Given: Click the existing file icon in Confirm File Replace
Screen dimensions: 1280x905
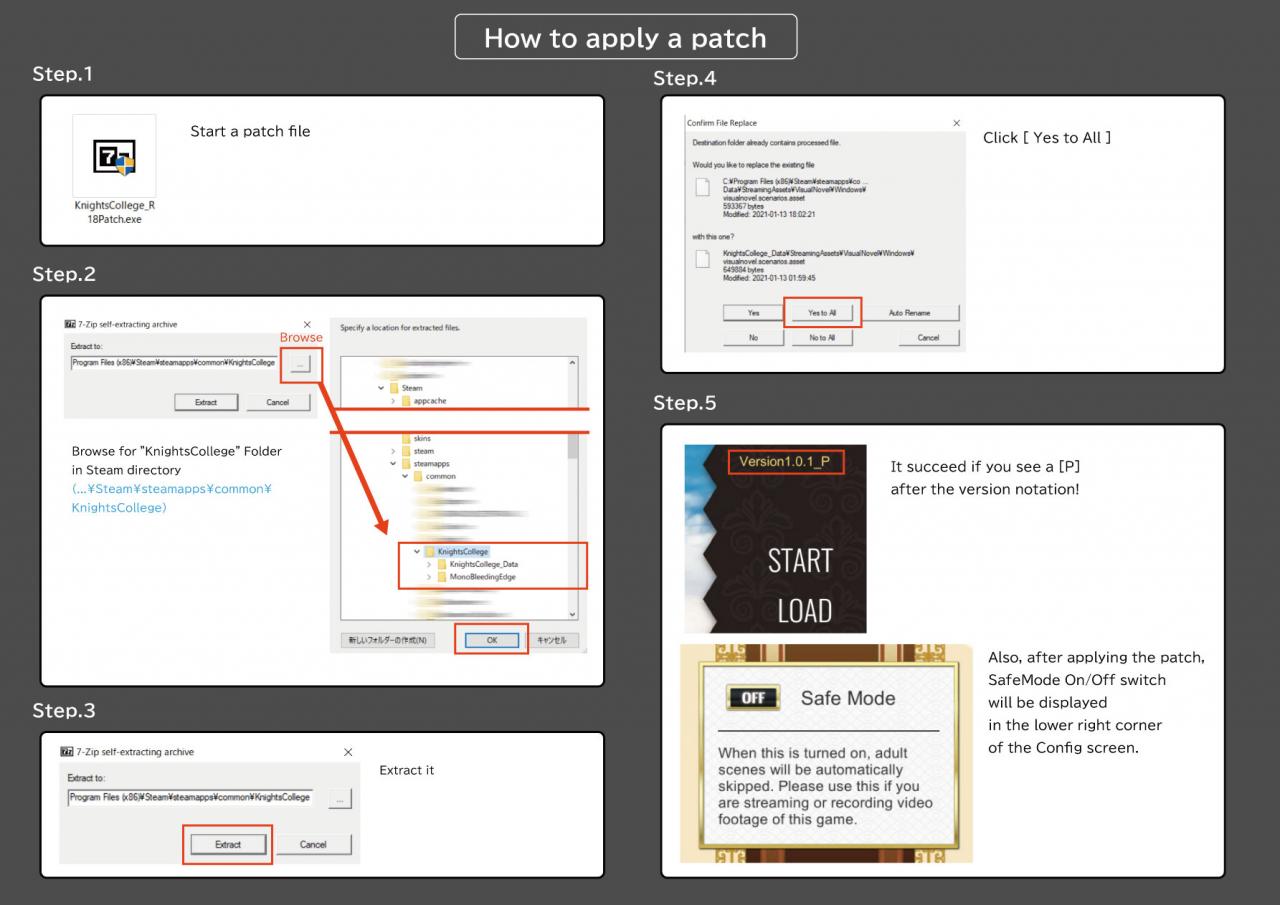Looking at the screenshot, I should pos(702,188).
